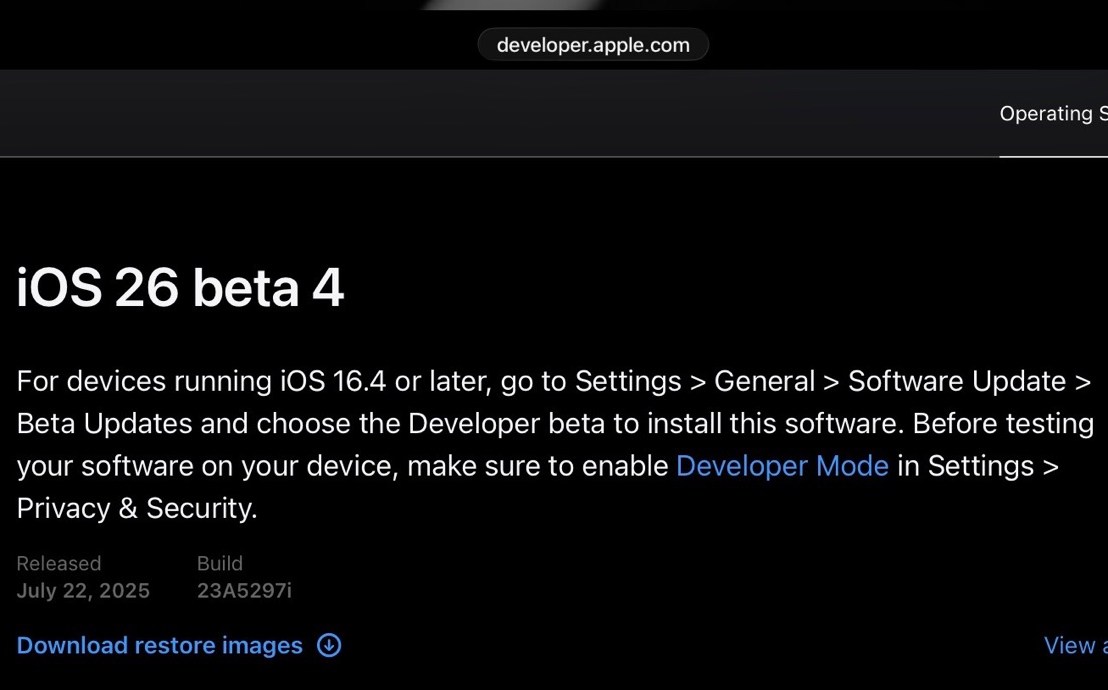This screenshot has width=1108, height=690.
Task: Tap the Released label
Action: (58, 563)
